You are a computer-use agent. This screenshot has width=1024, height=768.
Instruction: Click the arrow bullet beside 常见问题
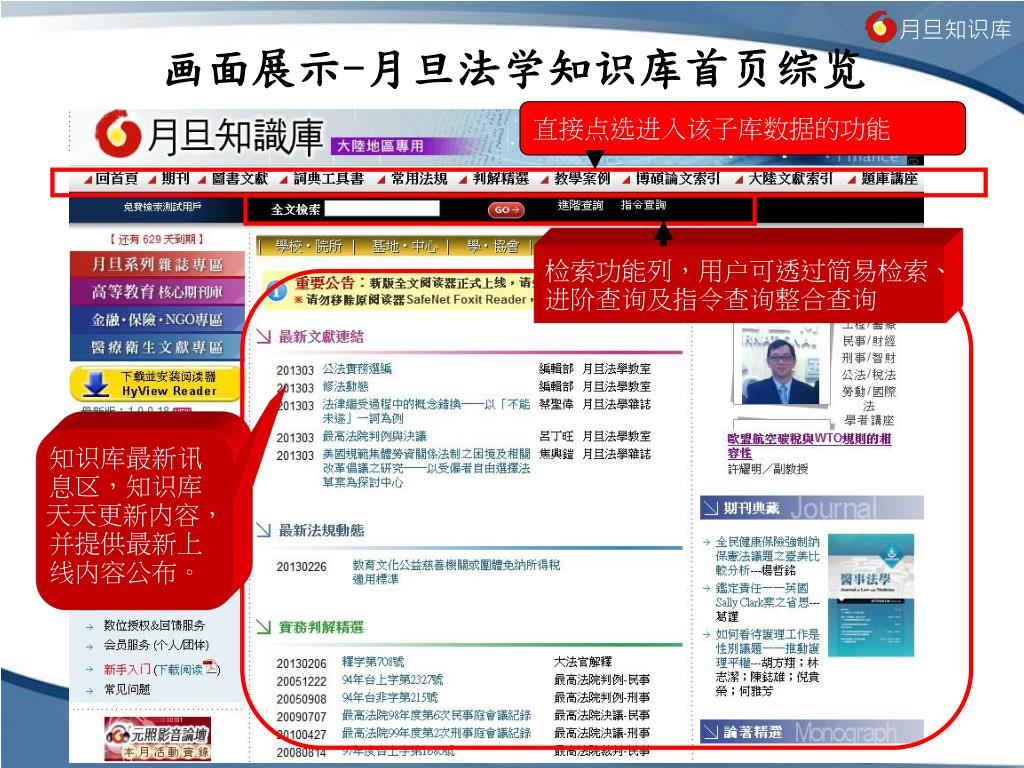89,691
